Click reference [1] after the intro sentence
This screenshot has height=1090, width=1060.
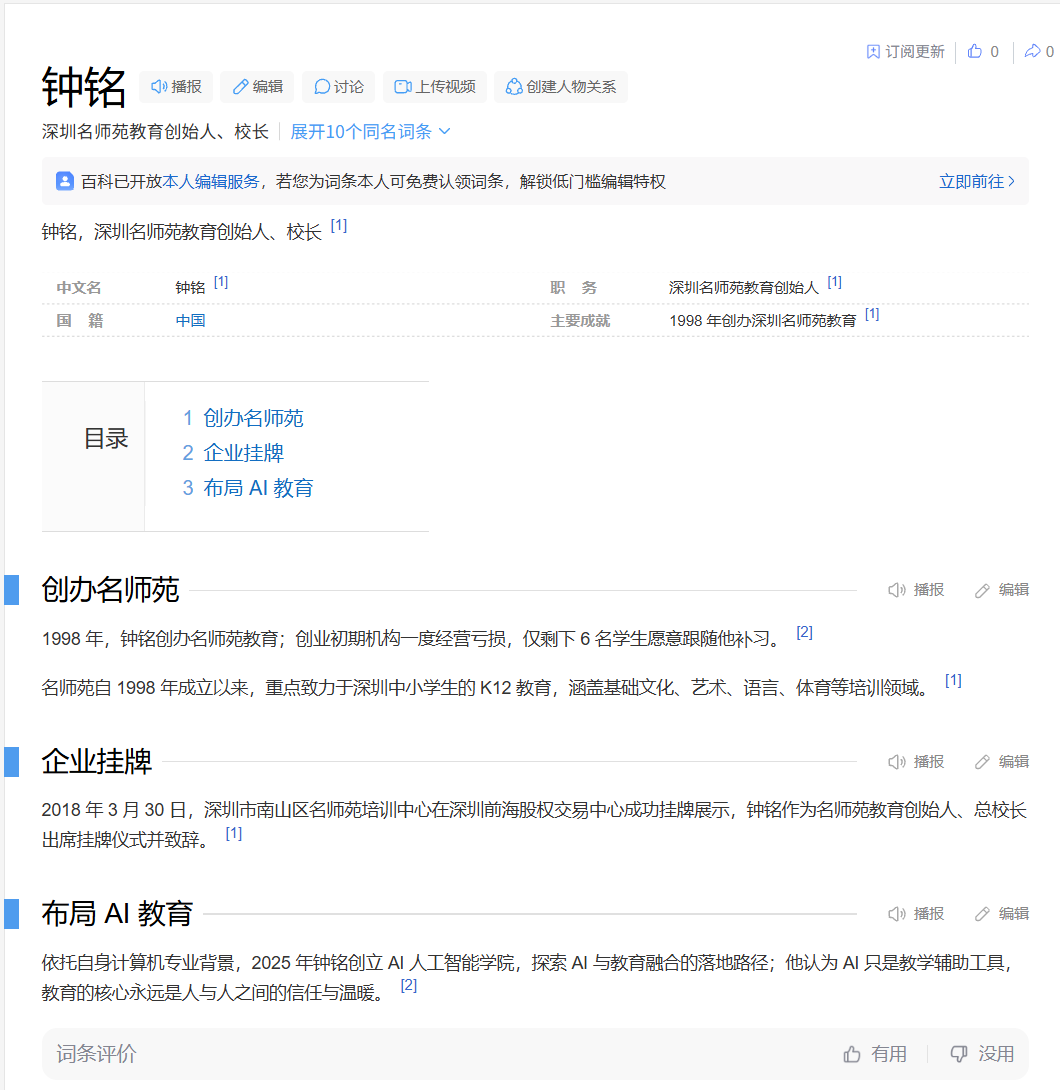(x=339, y=226)
